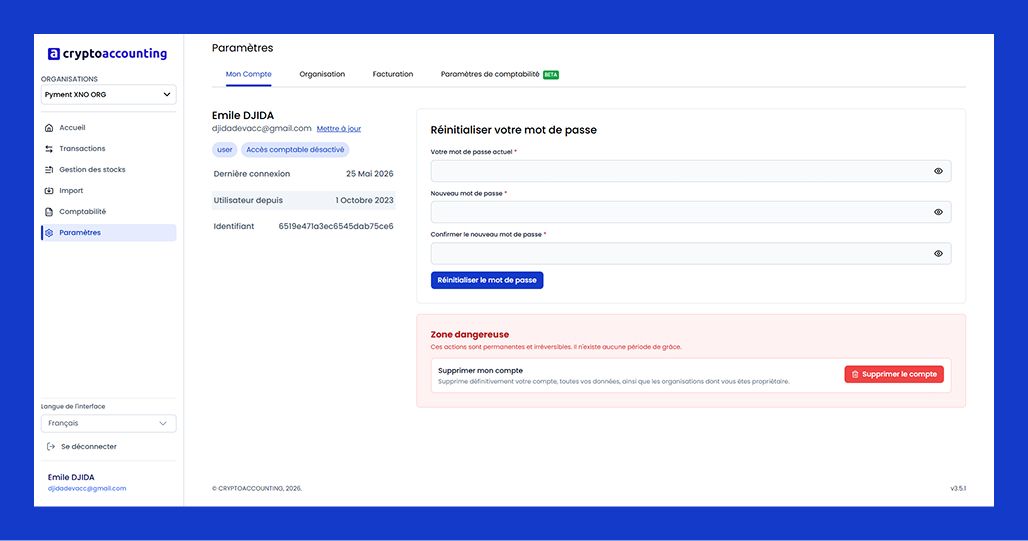Click the Emile DJIDA name in sidebar footer

click(x=71, y=477)
